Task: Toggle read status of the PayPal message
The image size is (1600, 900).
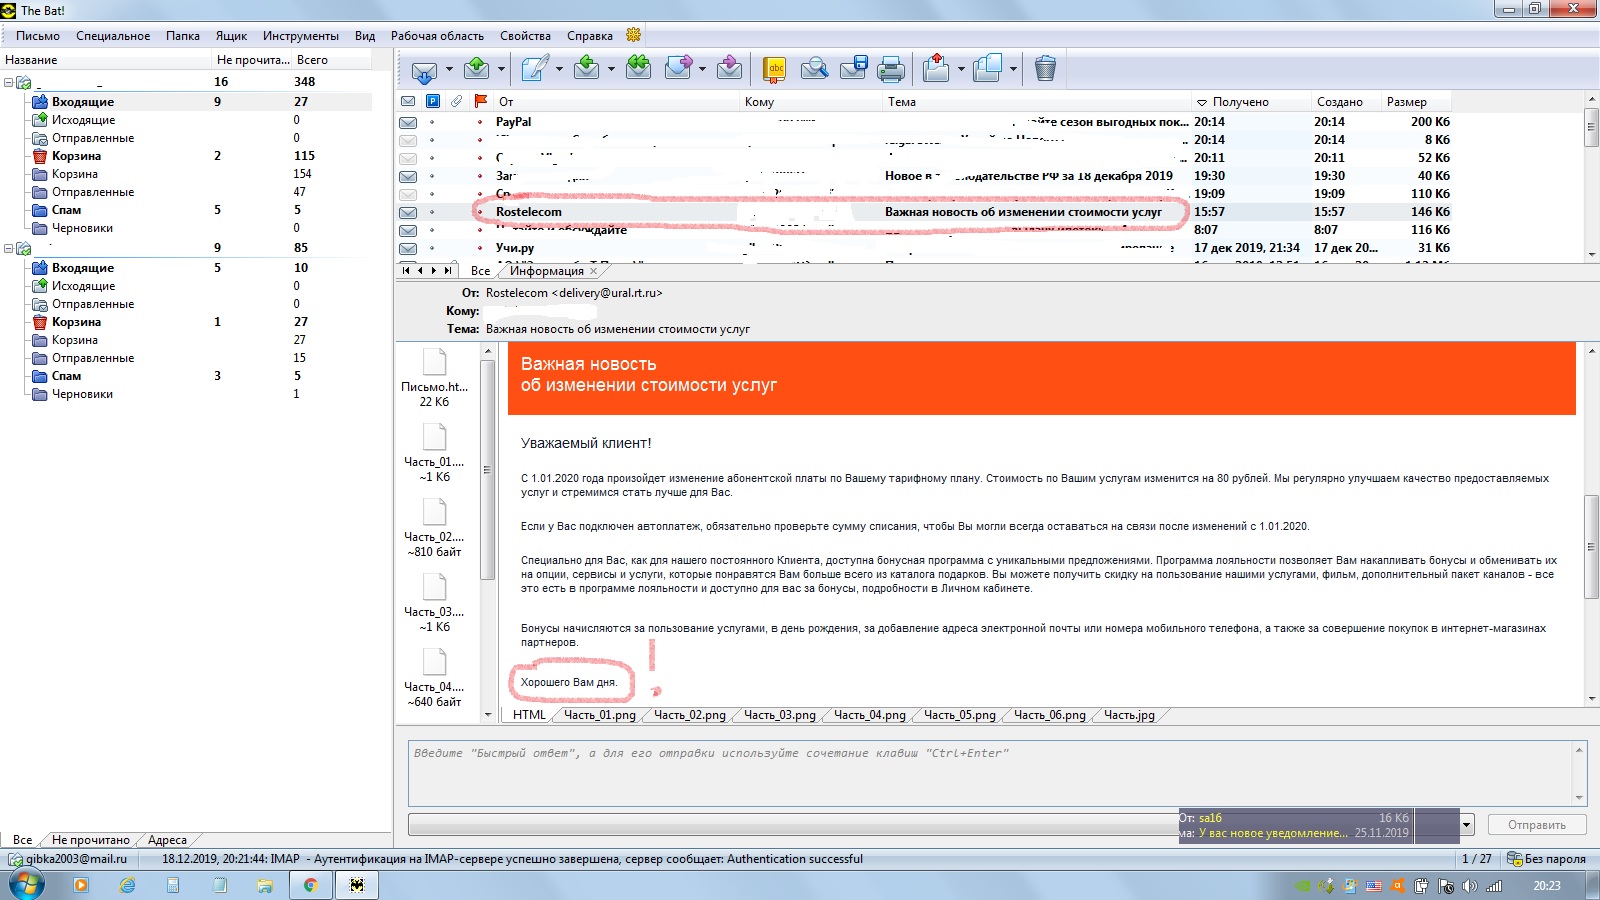Action: (408, 122)
